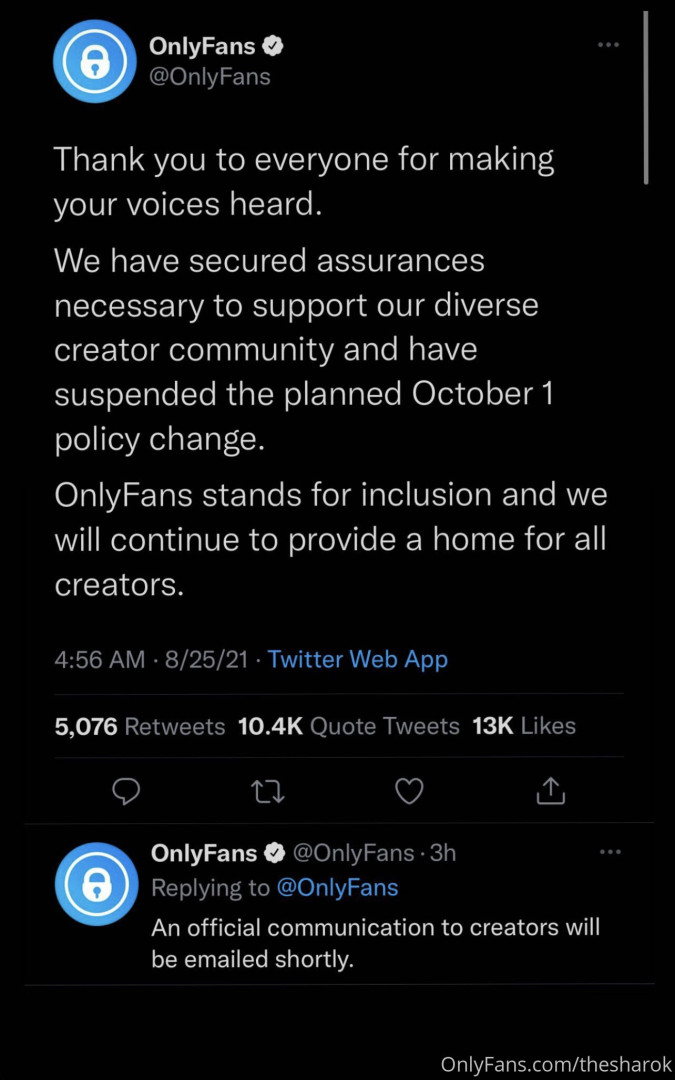Click the reply speech bubble icon
Image resolution: width=675 pixels, height=1080 pixels.
click(125, 791)
